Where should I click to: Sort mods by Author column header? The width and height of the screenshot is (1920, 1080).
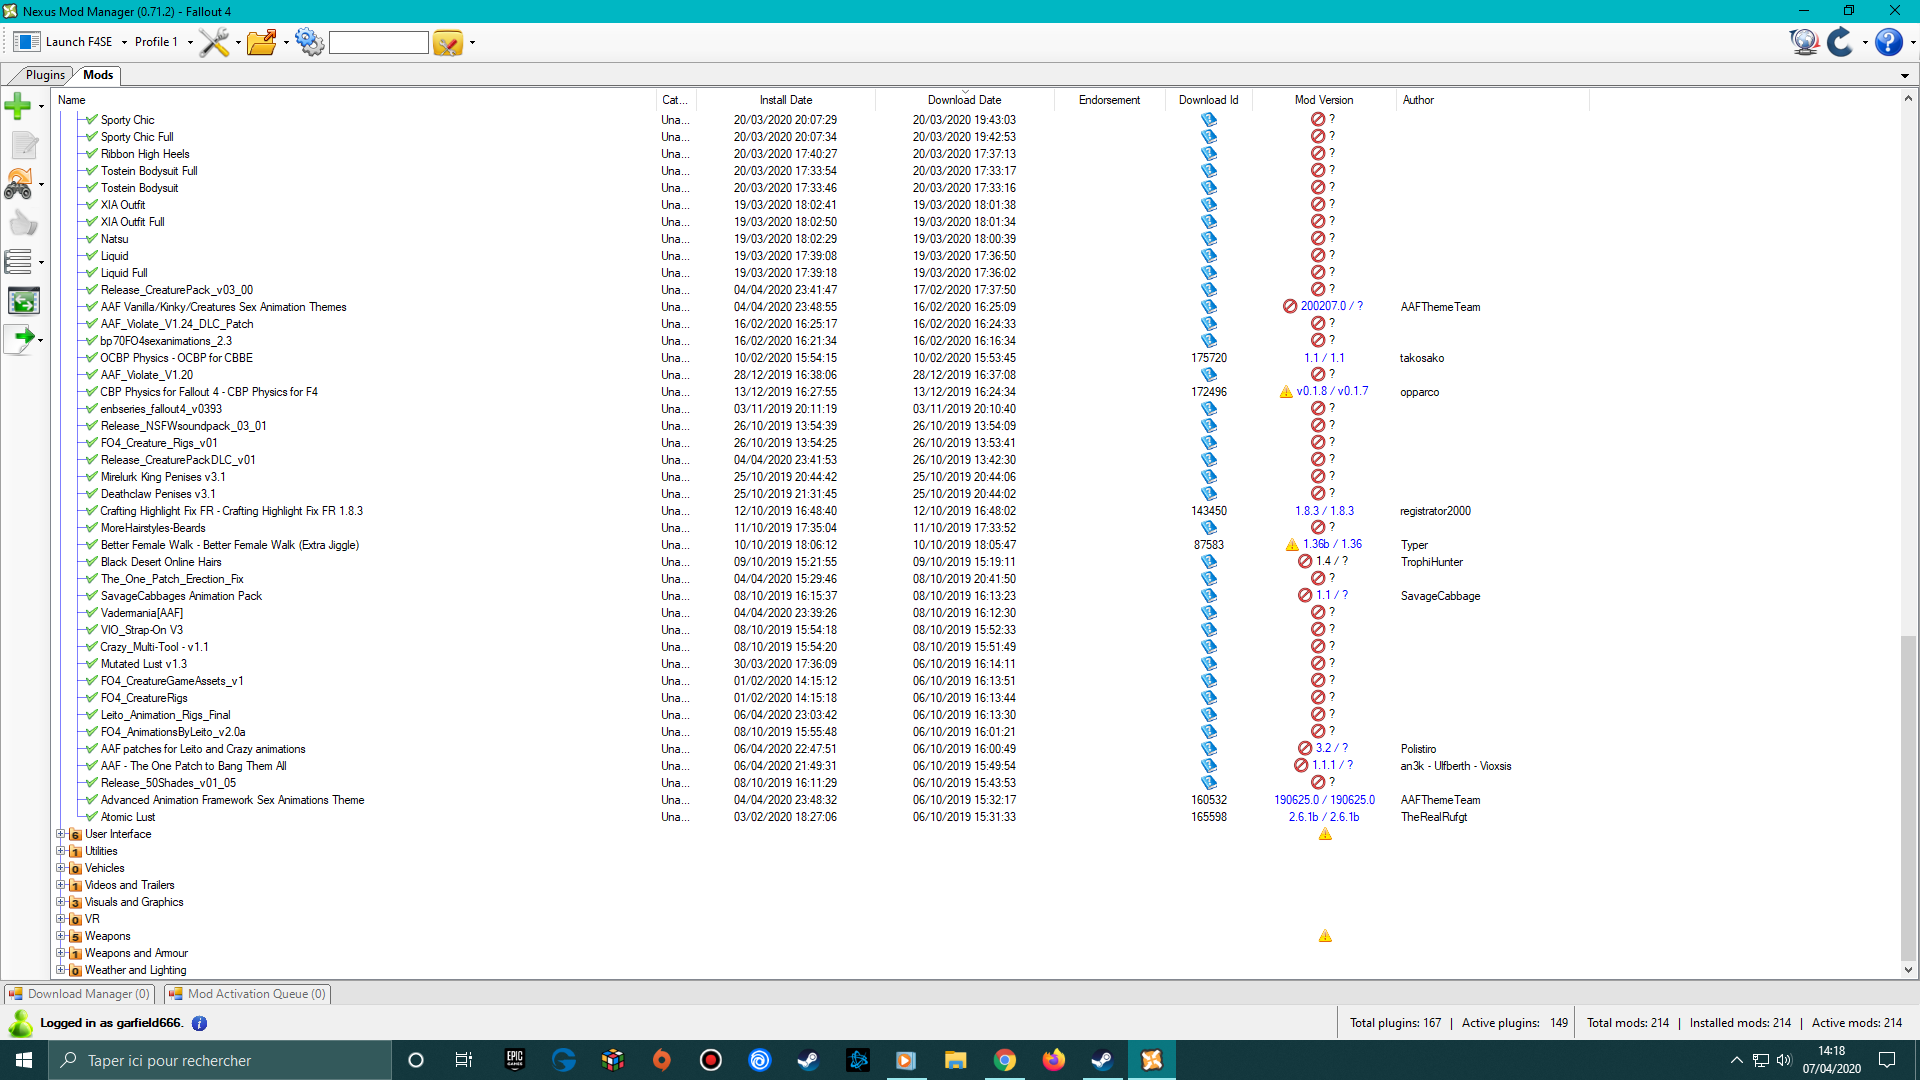point(1492,100)
